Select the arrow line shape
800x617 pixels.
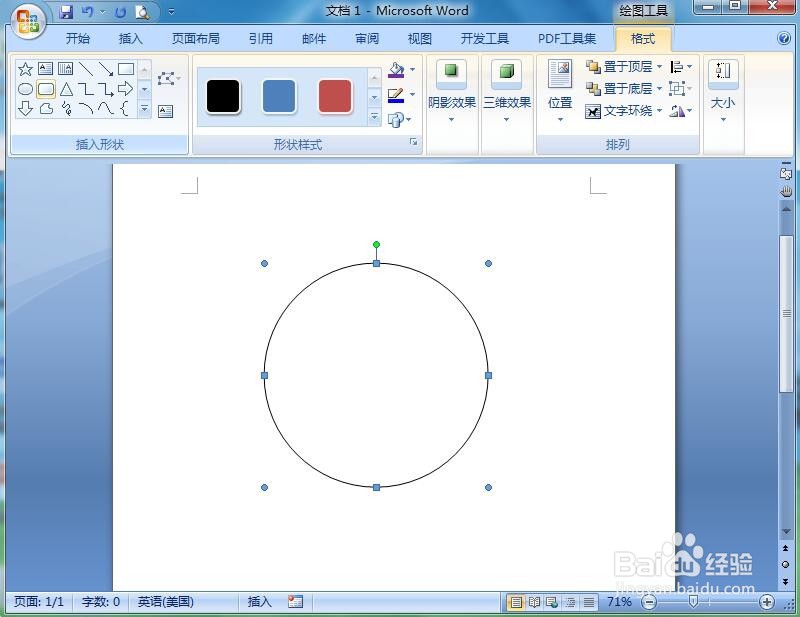tap(106, 69)
